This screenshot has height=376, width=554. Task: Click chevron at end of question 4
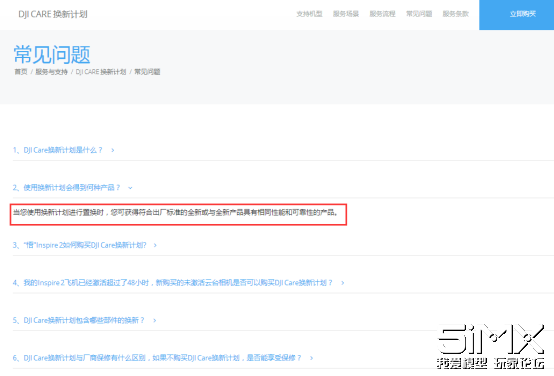342,283
